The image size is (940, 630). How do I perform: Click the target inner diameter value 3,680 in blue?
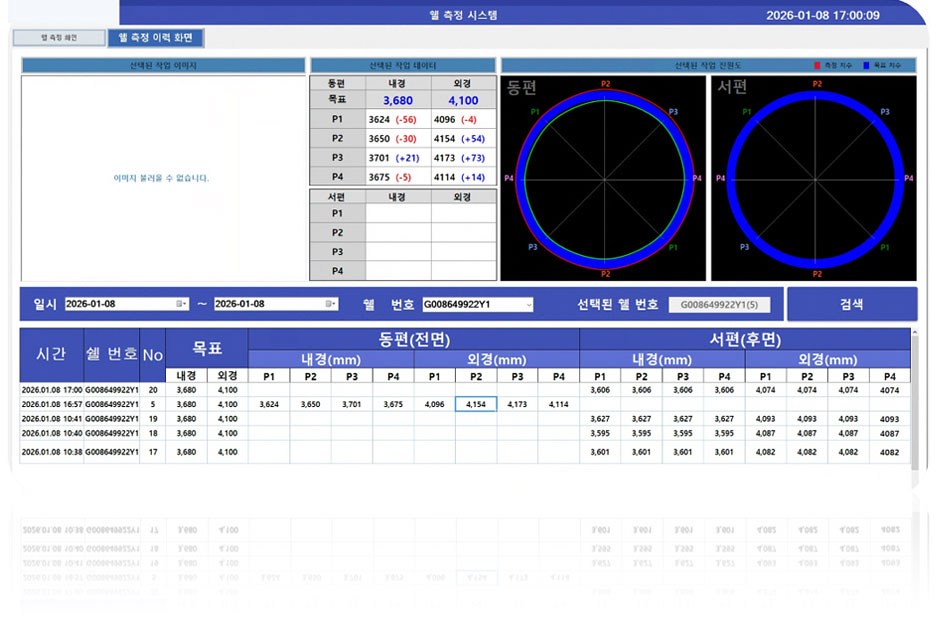pos(398,100)
